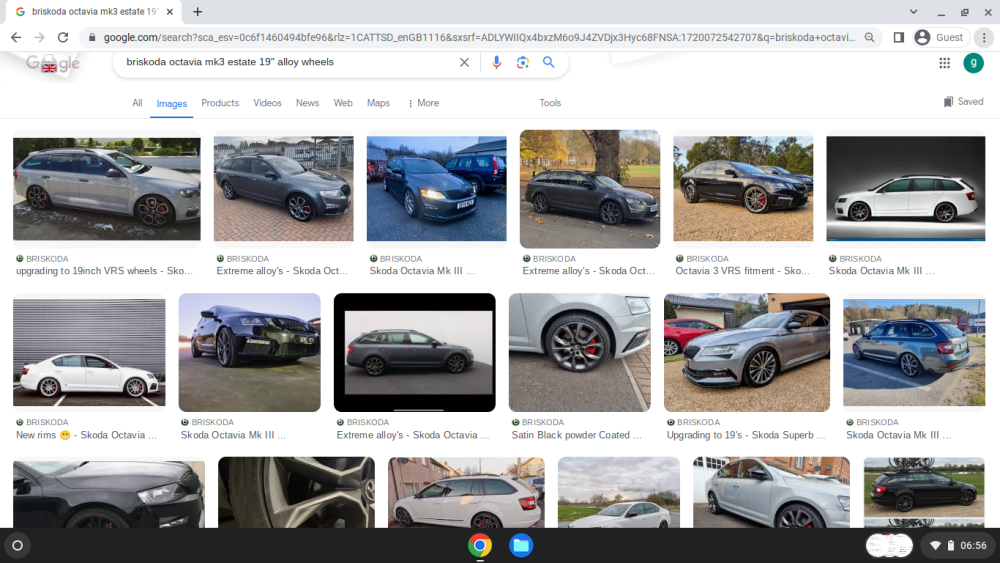Open the ChromeOS launcher circle

[x=18, y=545]
